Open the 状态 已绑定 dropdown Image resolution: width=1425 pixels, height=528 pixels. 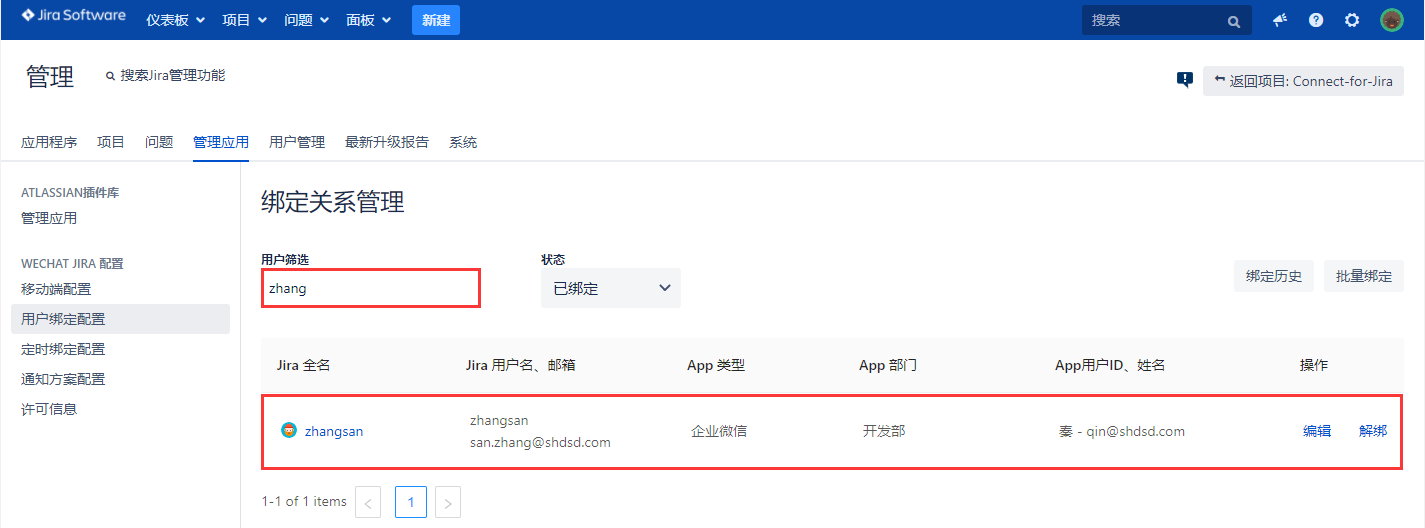coord(610,288)
